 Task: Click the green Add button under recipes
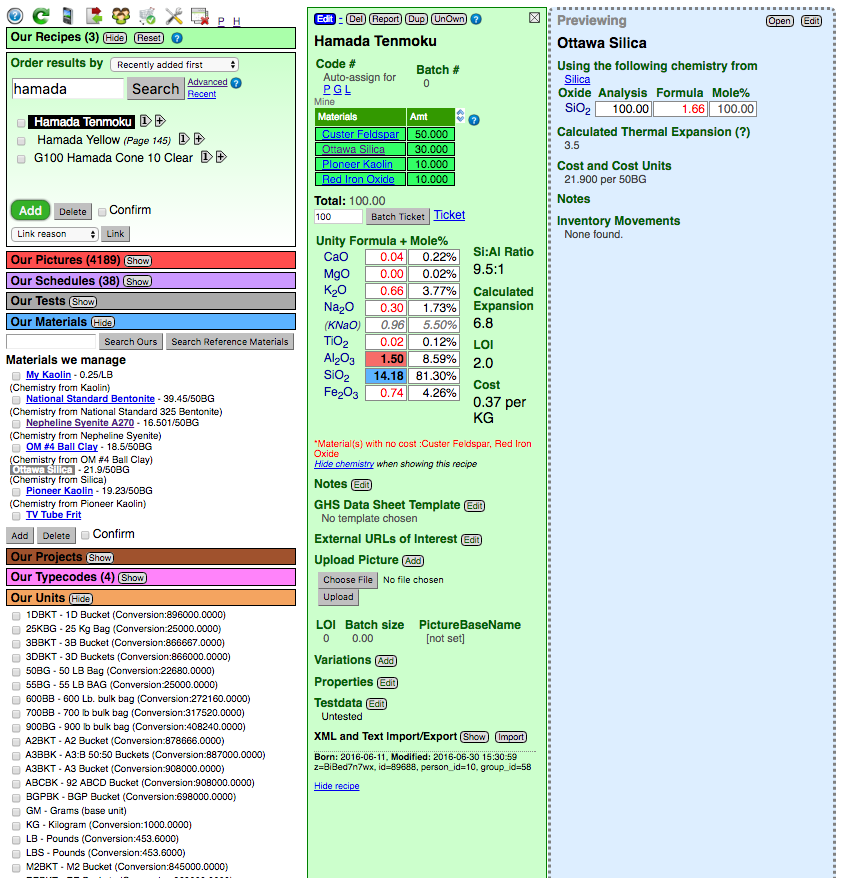point(30,211)
